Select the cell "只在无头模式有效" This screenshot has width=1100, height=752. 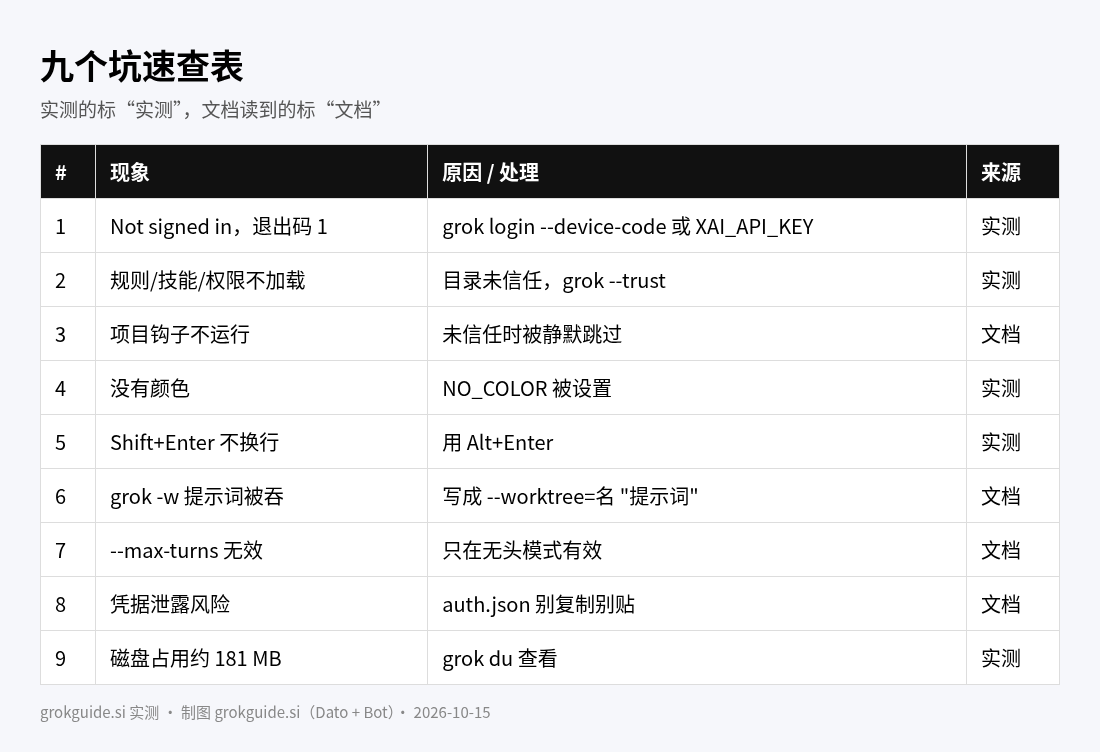point(697,550)
